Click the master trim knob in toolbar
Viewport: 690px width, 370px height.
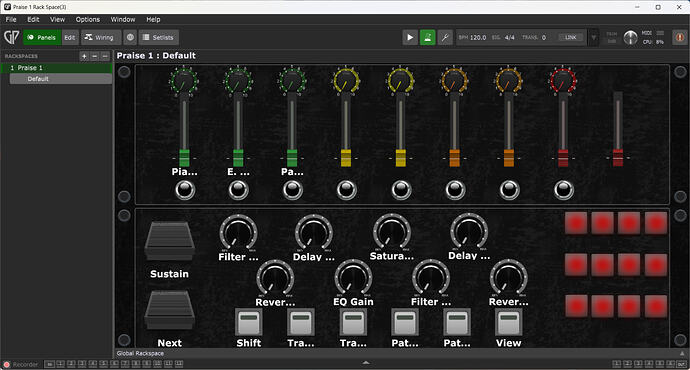(630, 38)
